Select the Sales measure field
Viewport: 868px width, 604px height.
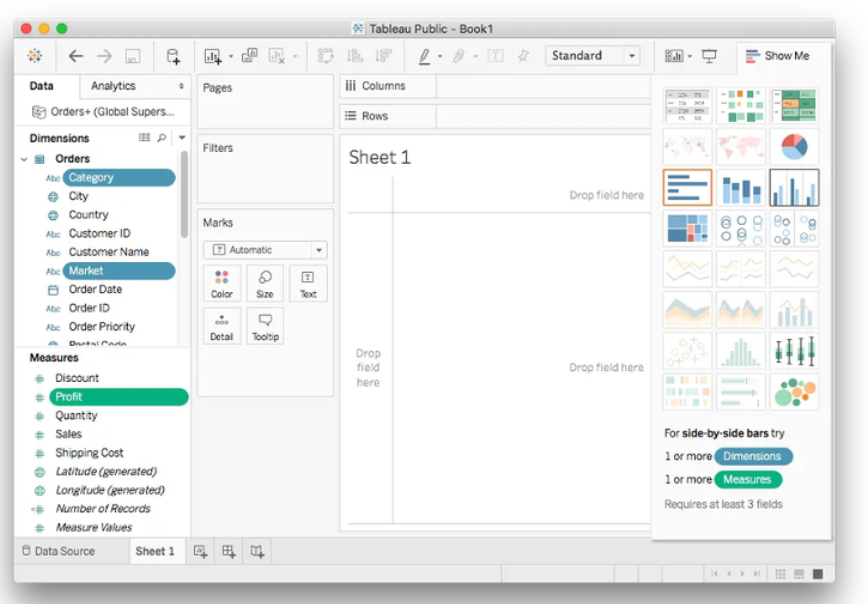coord(68,434)
